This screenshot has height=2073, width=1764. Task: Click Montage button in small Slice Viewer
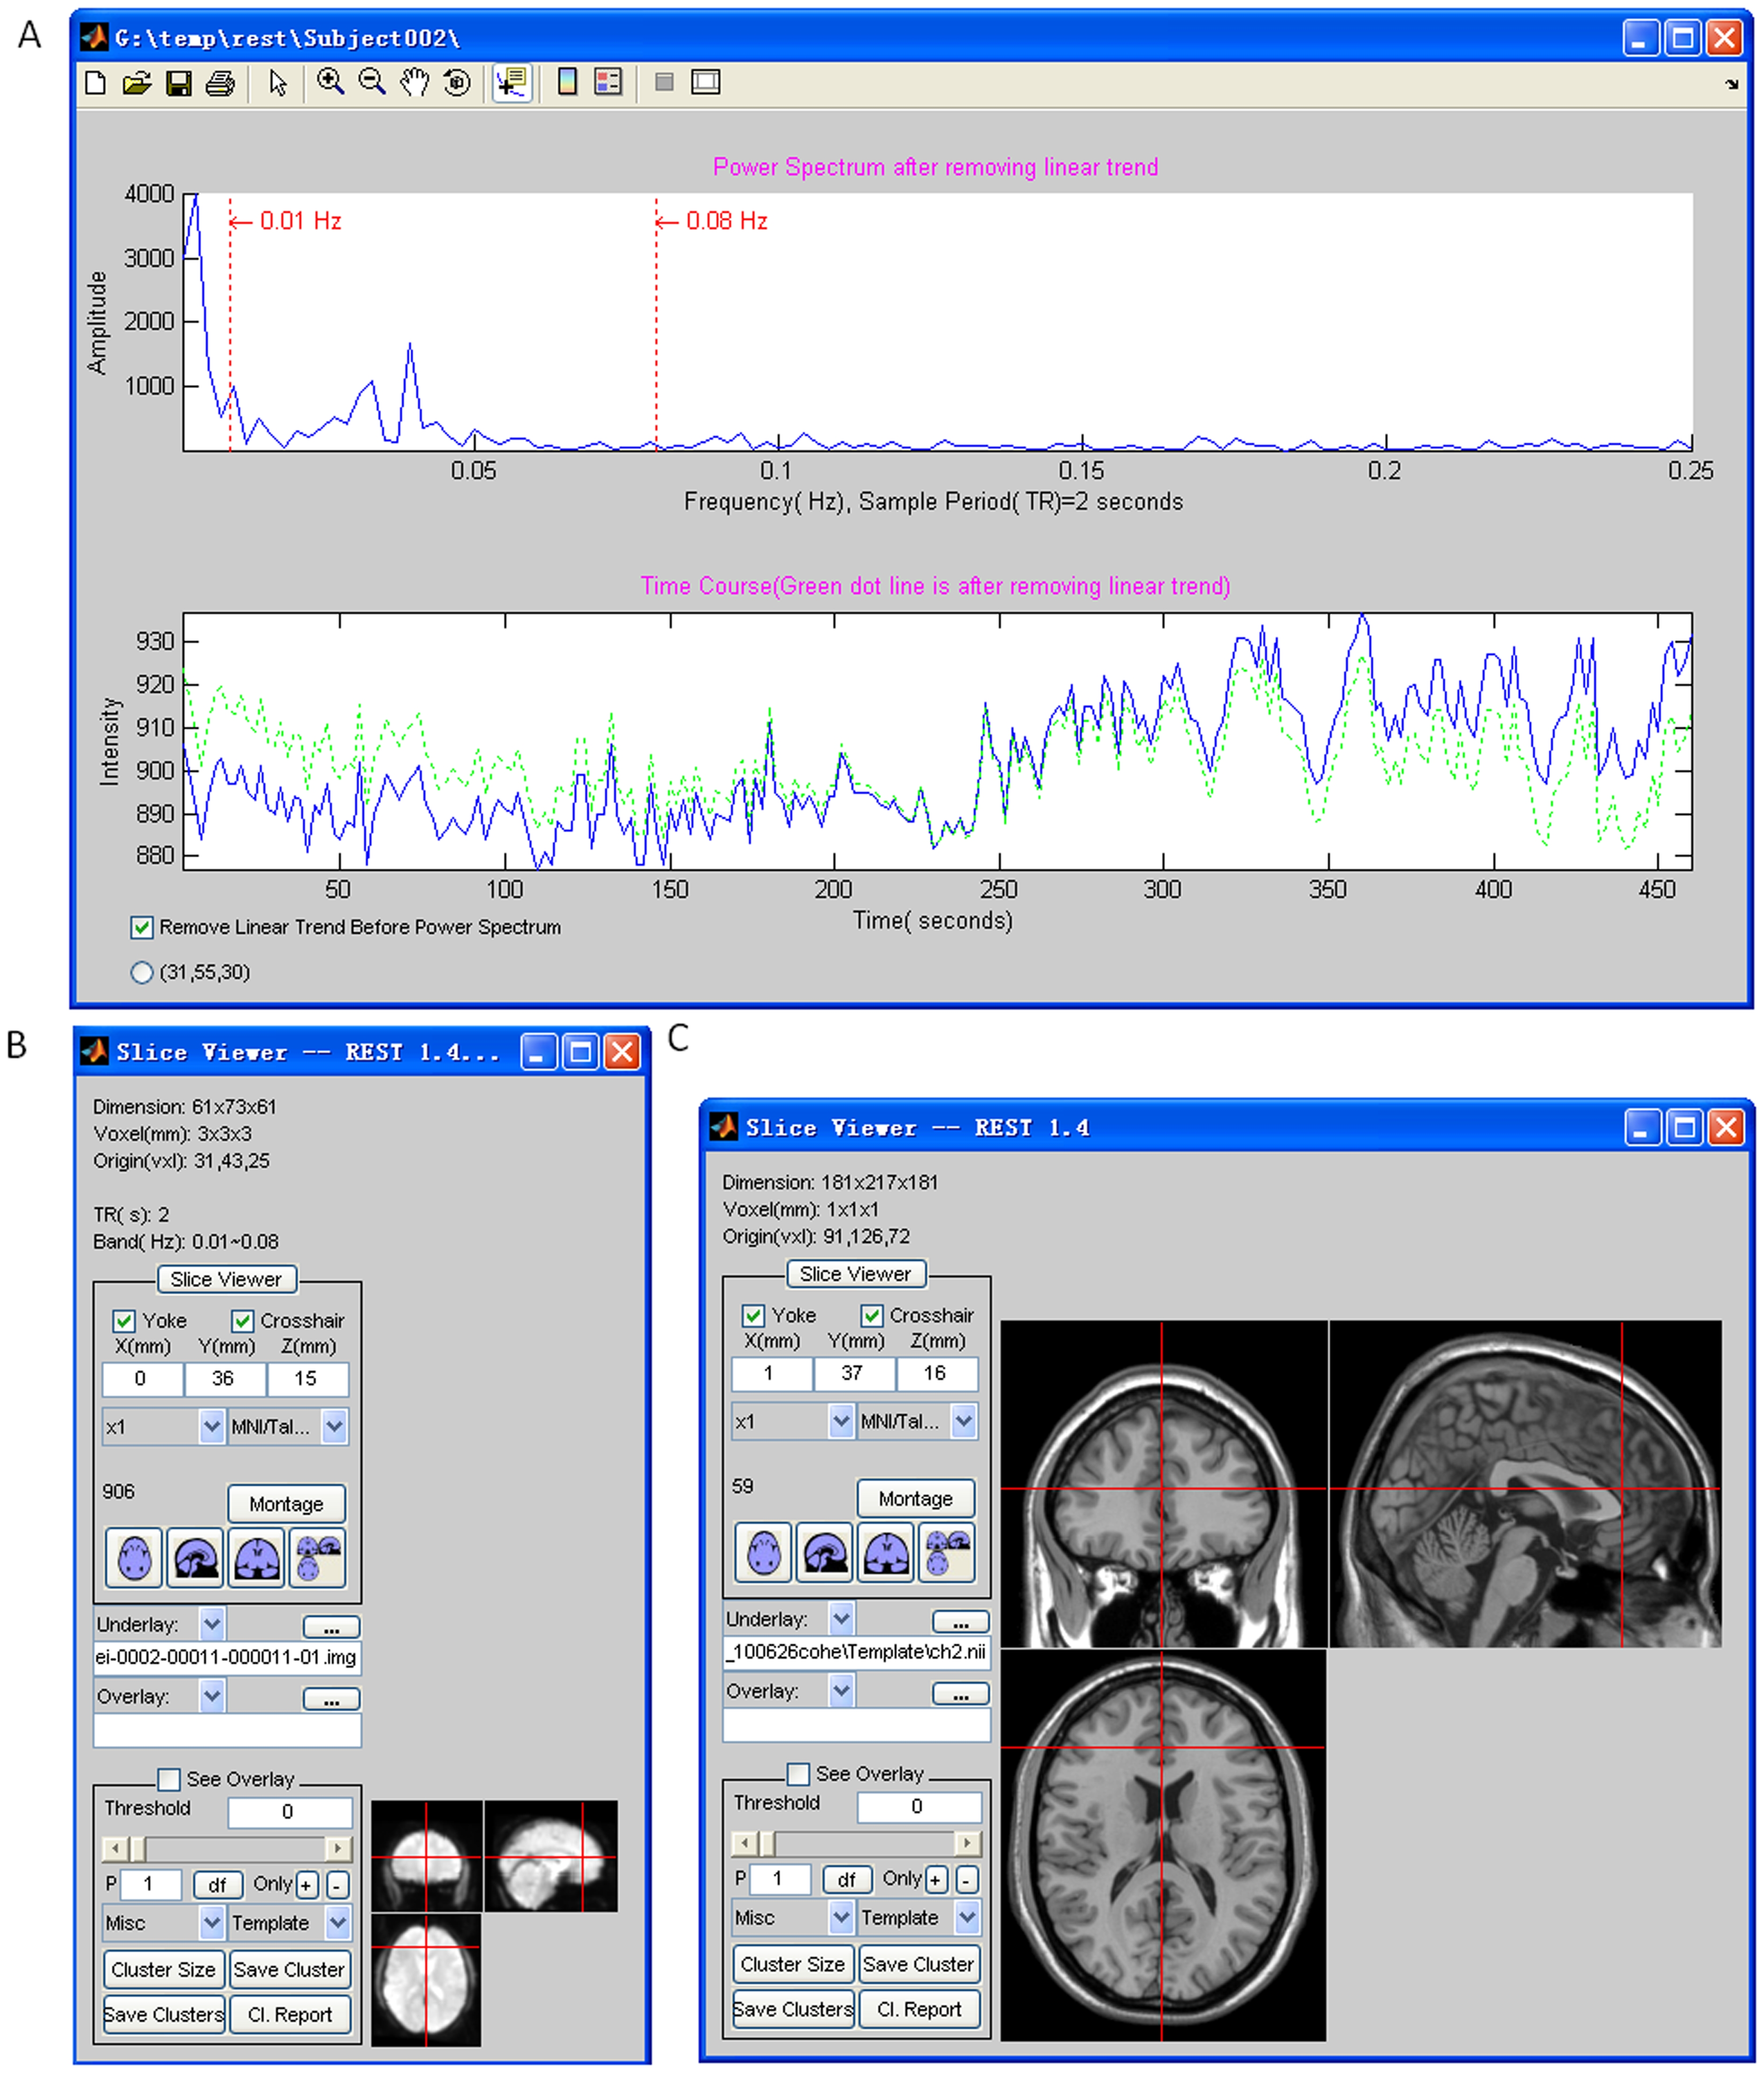point(286,1504)
